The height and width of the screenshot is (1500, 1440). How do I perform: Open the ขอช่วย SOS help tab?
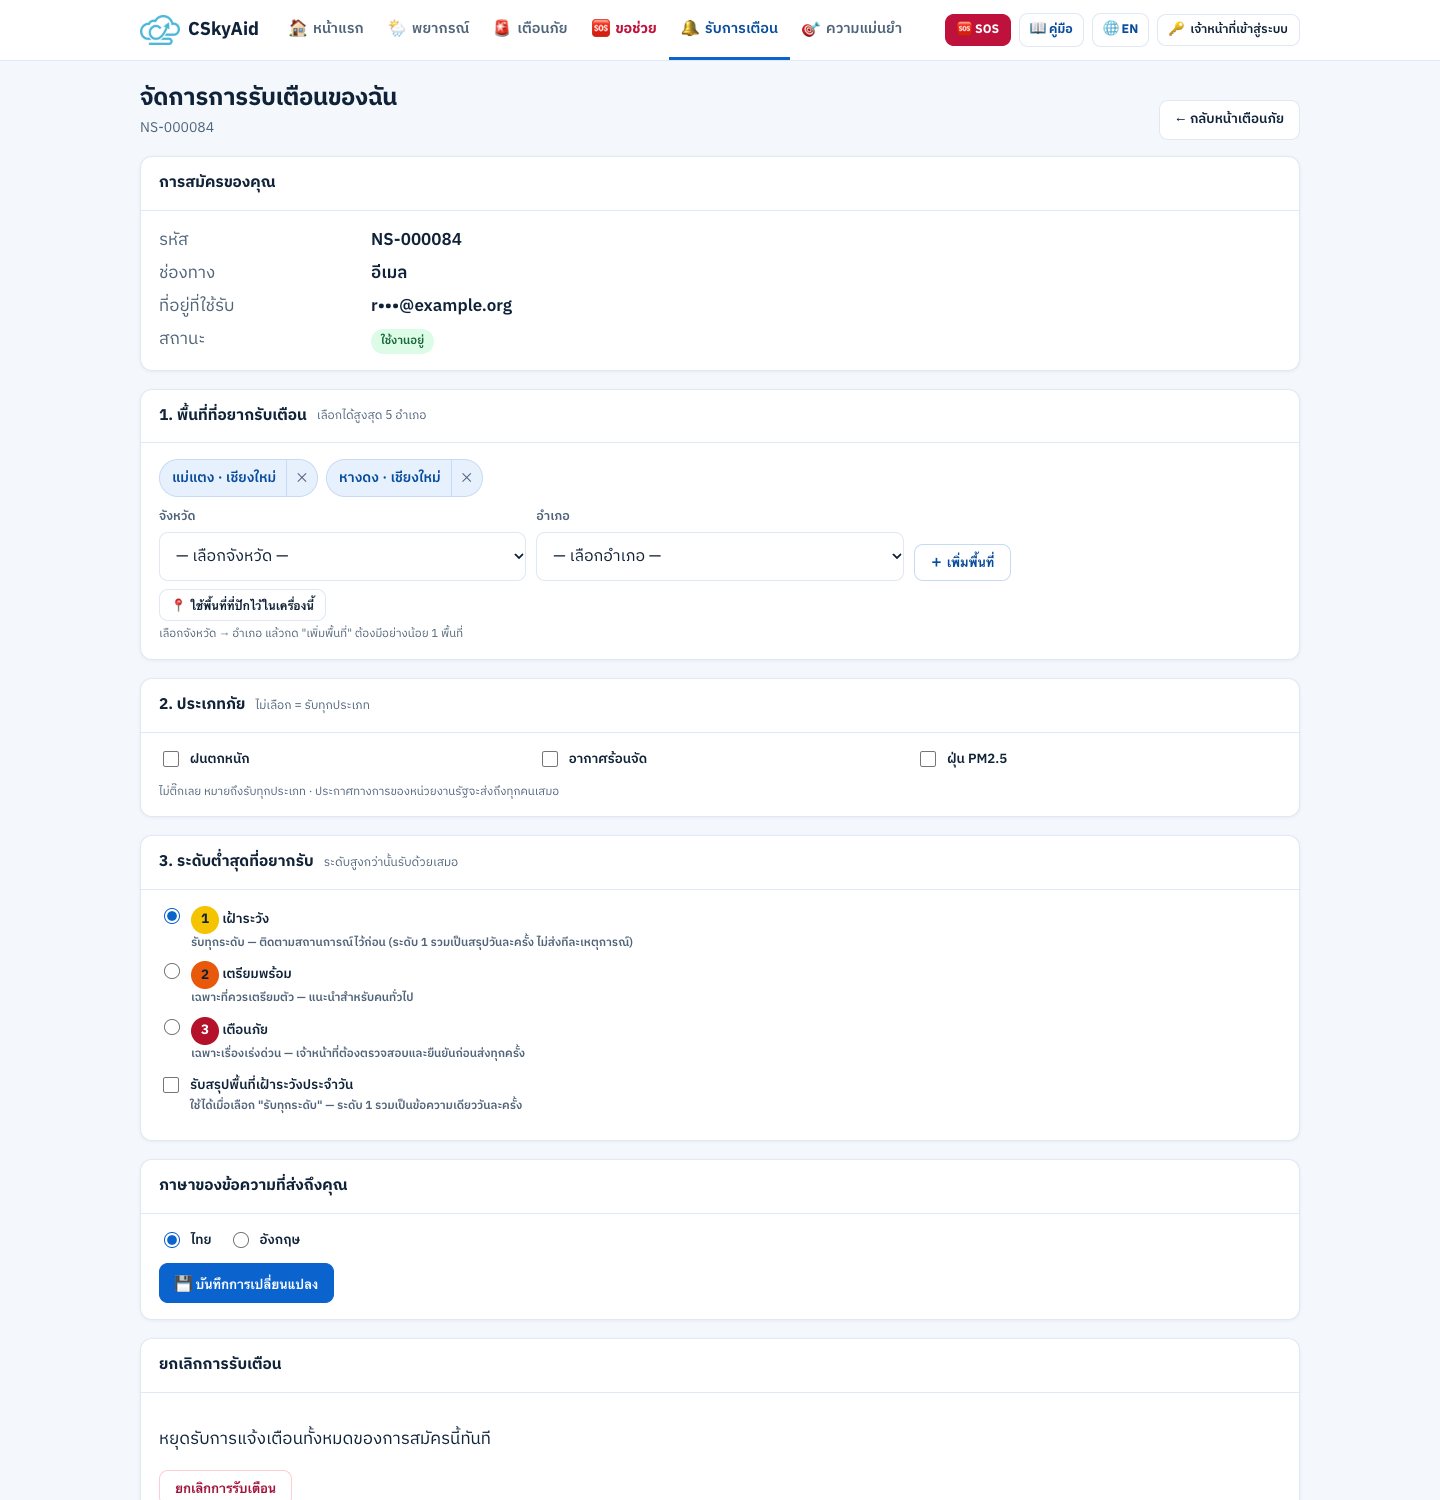pos(624,29)
